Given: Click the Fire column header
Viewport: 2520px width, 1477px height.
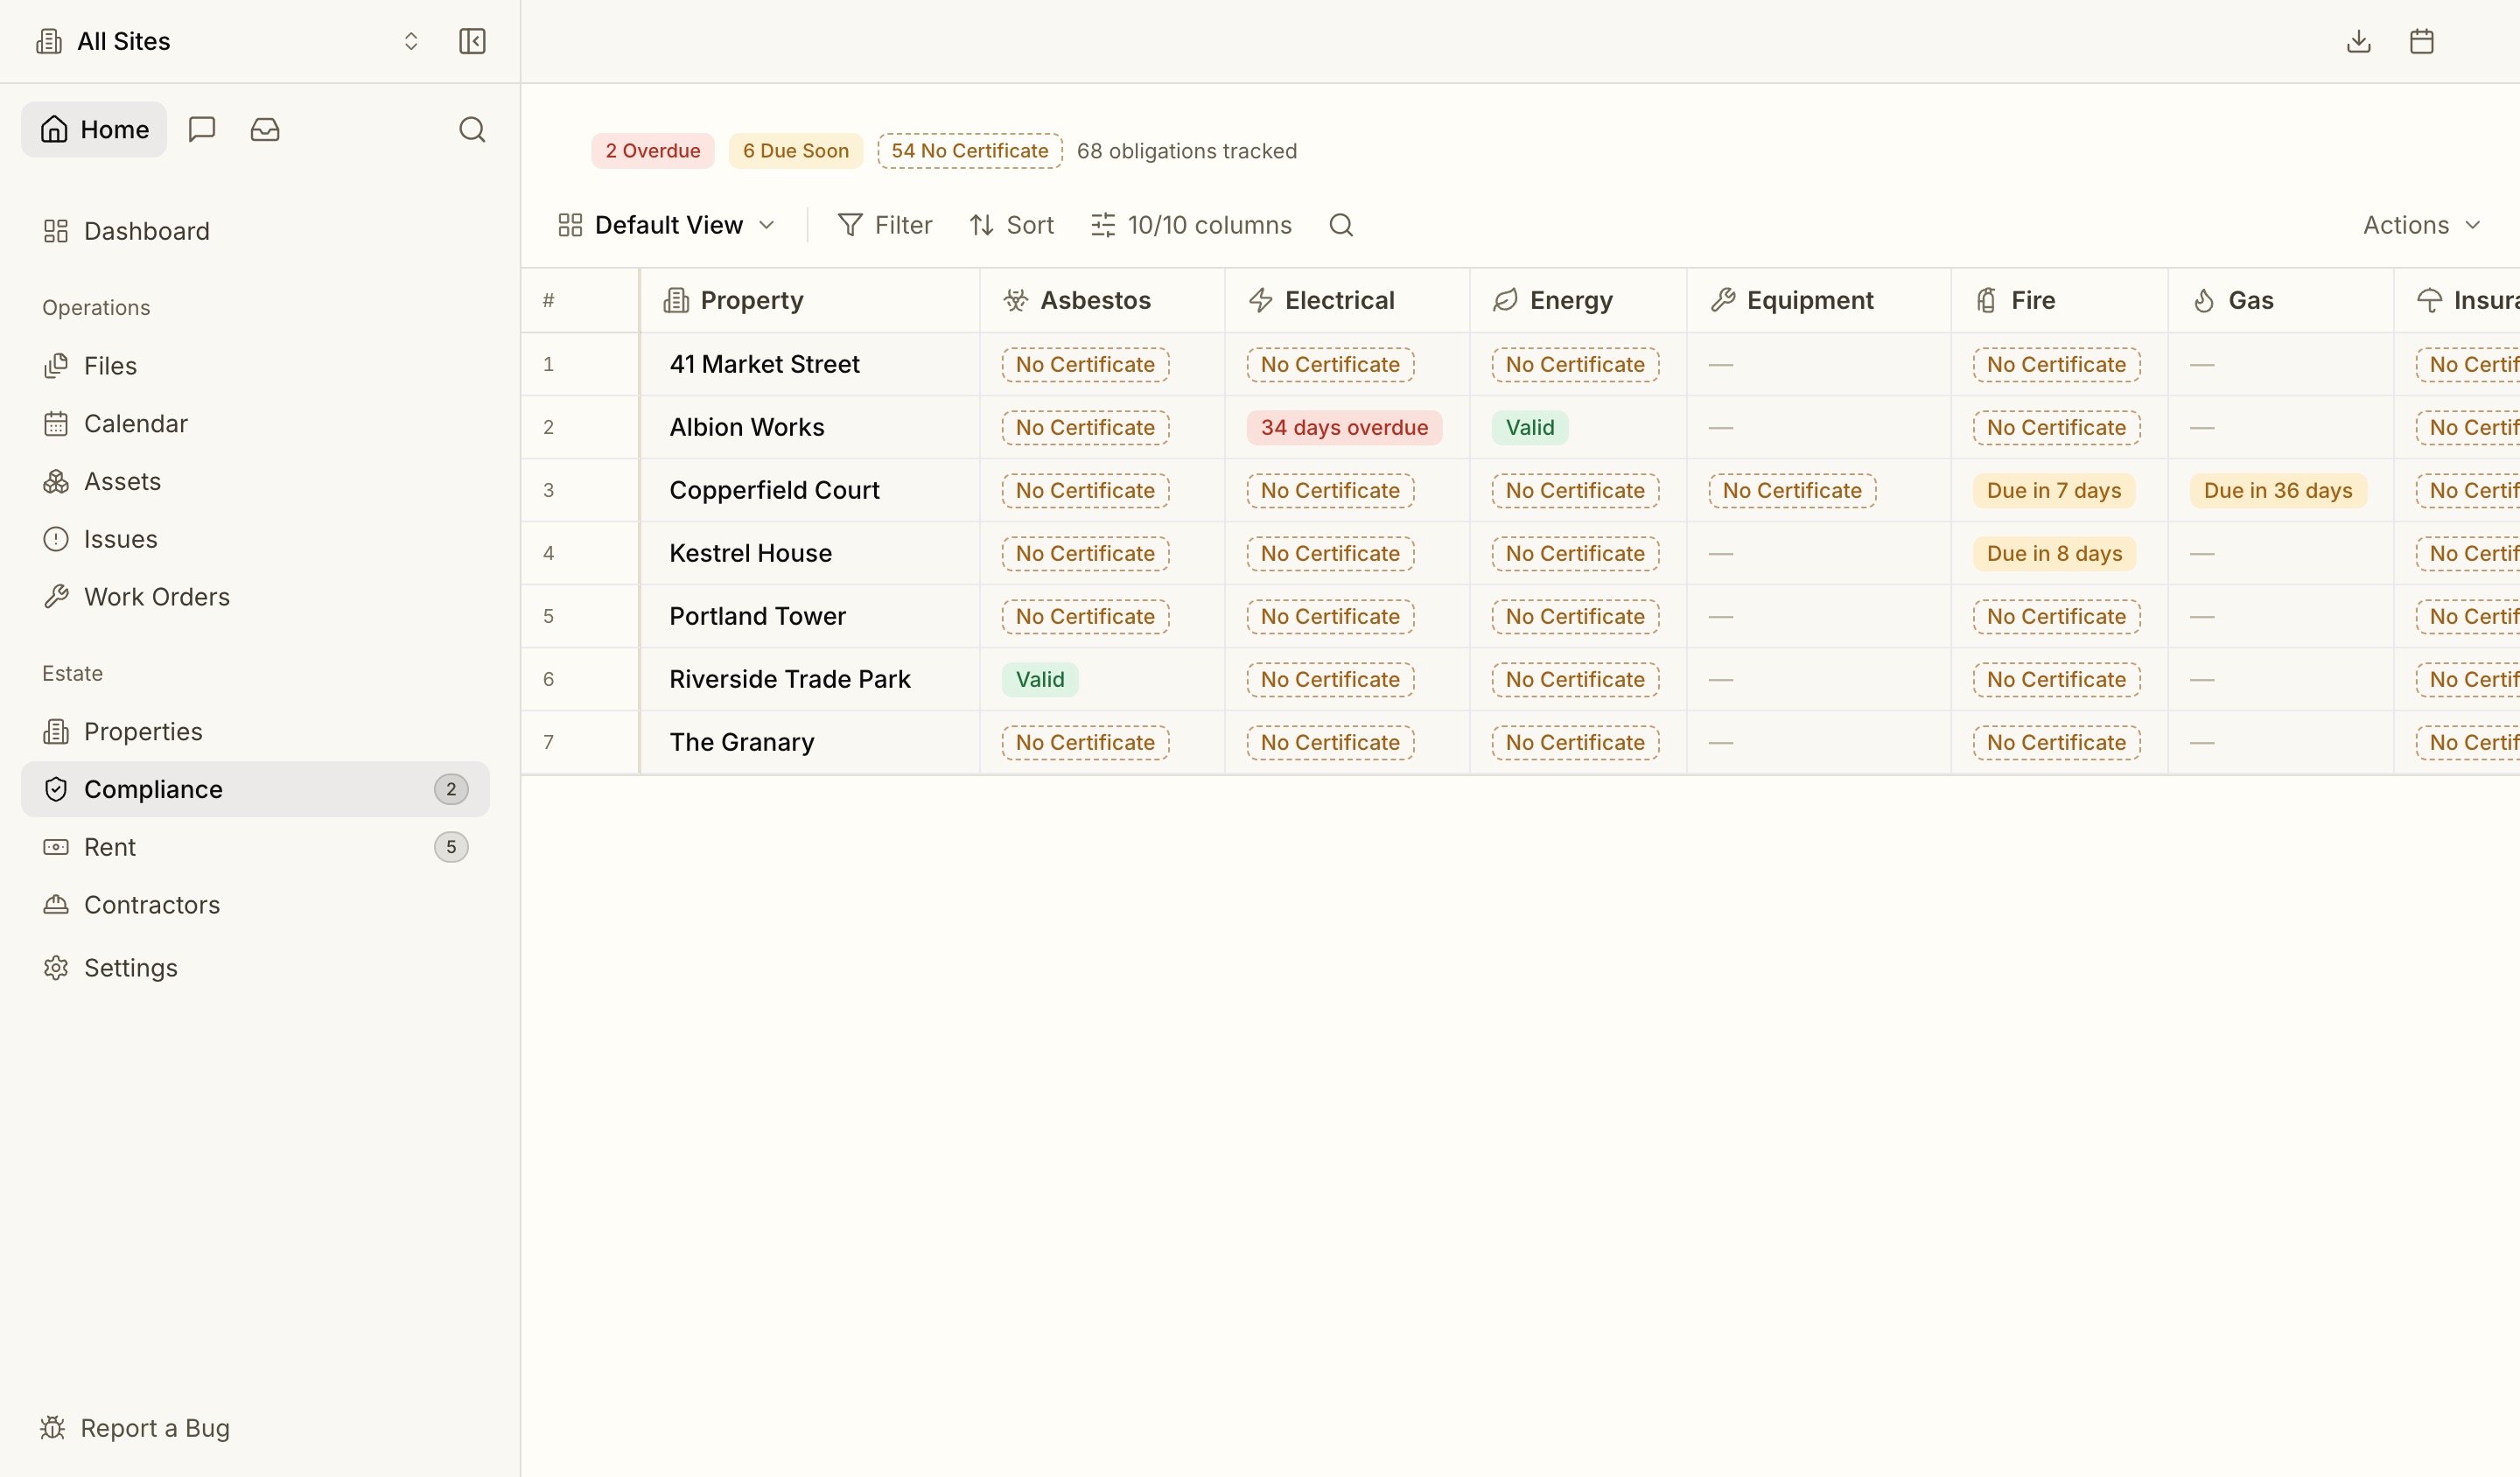Looking at the screenshot, I should [x=2059, y=300].
